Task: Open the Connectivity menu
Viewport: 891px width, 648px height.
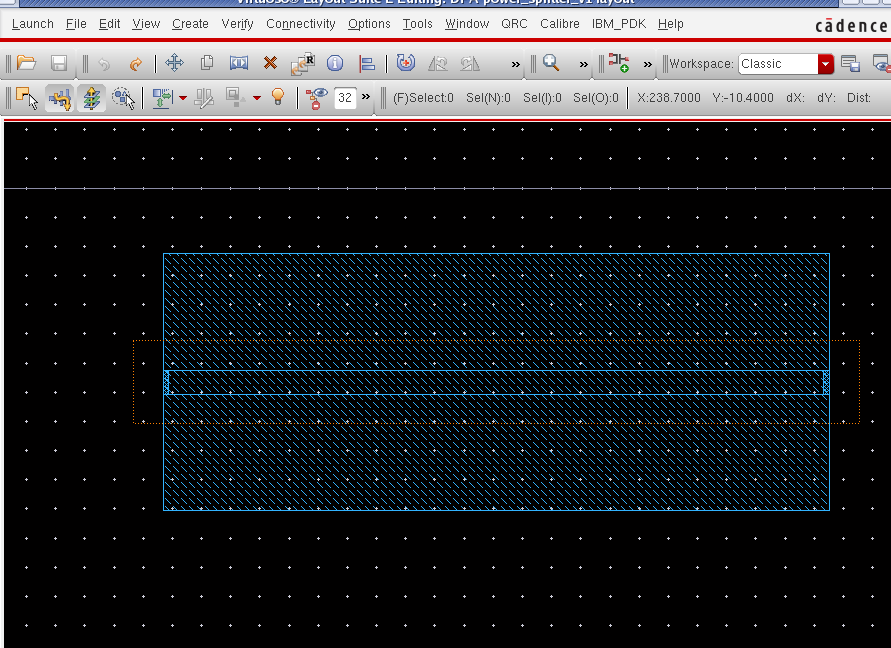Action: pyautogui.click(x=300, y=23)
